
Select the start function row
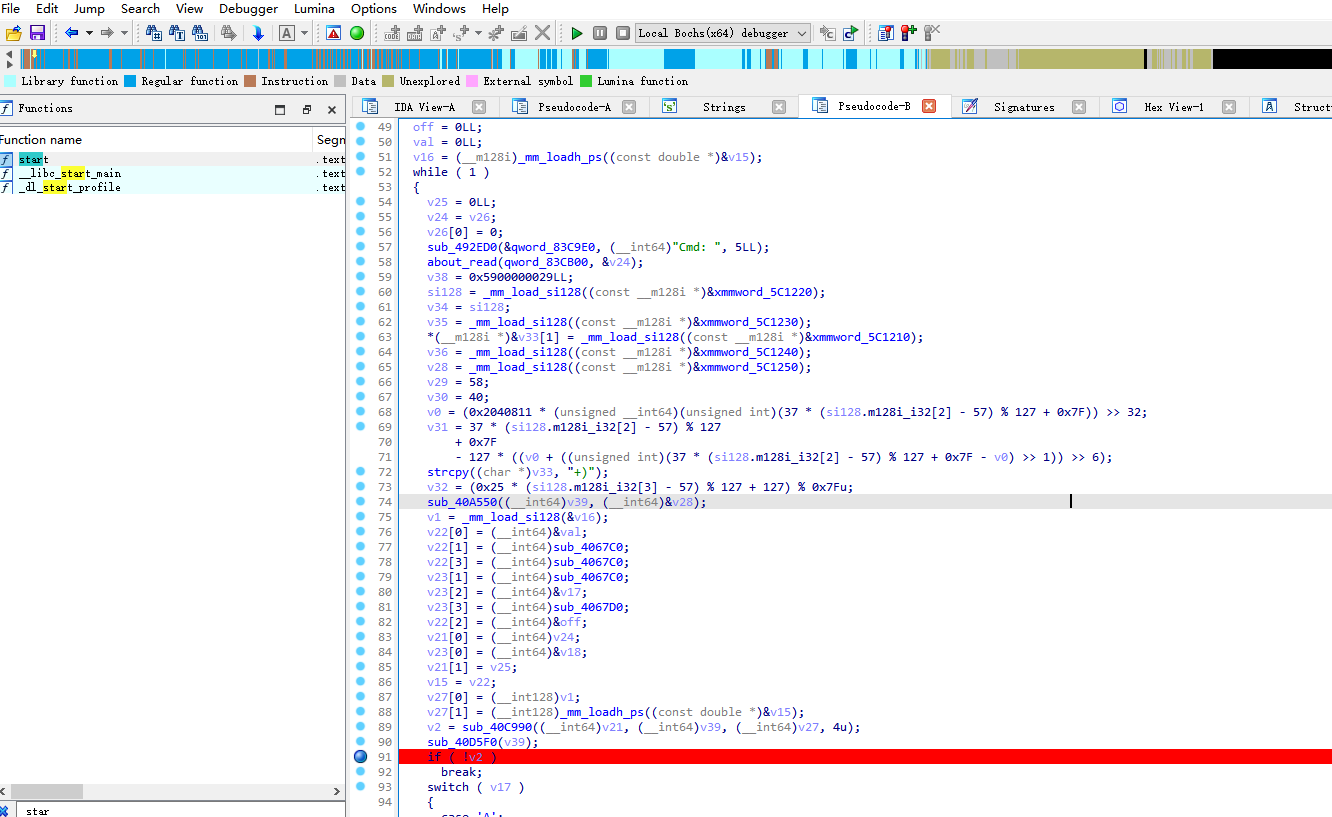172,159
